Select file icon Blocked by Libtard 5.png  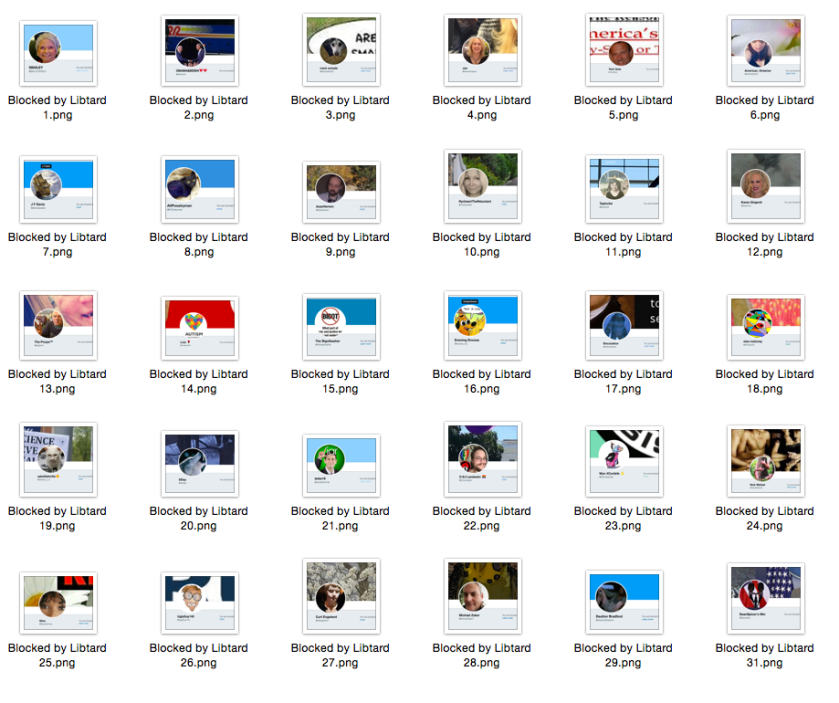624,50
